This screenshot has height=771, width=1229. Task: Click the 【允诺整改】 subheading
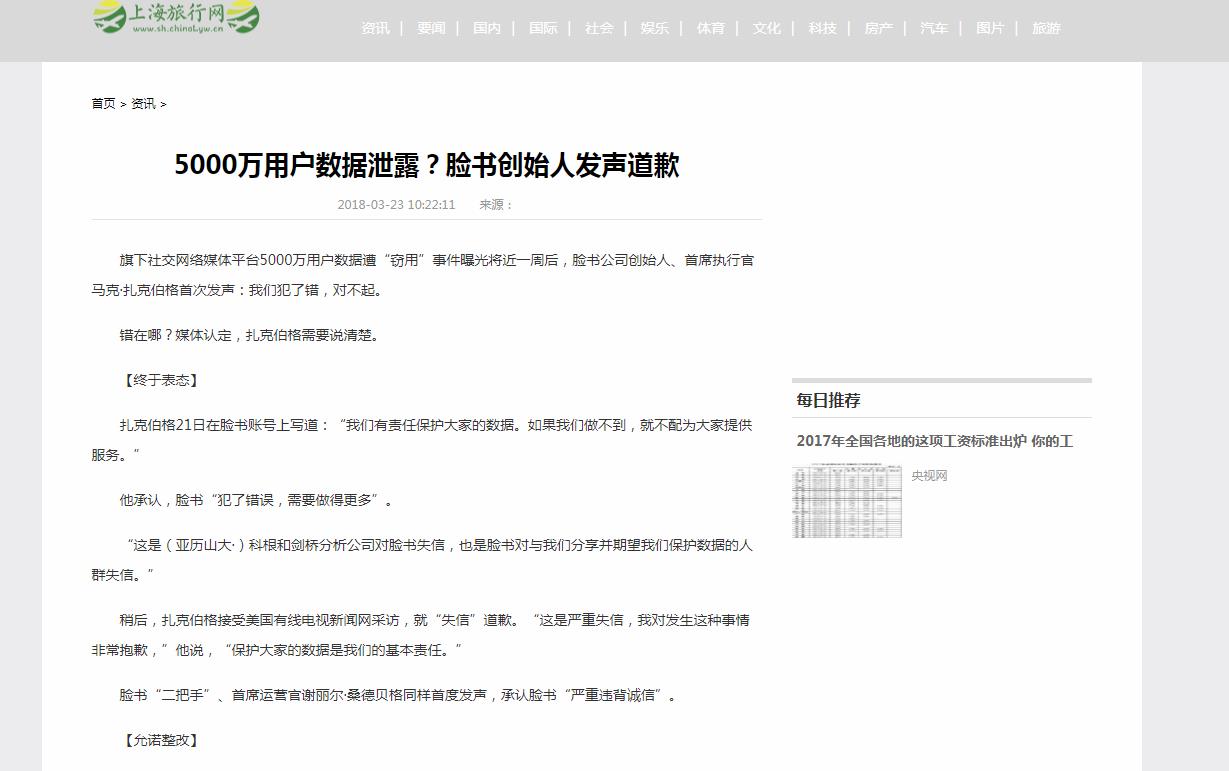(161, 740)
